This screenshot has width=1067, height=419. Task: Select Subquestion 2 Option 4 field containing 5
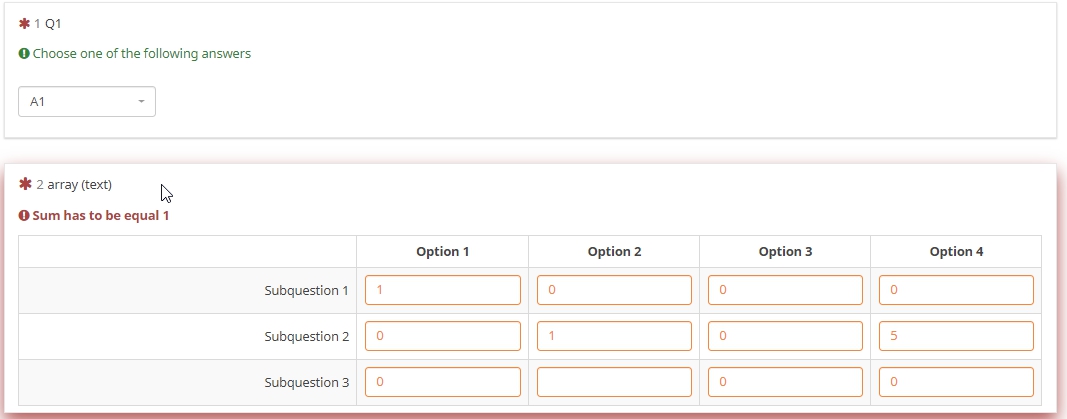(x=956, y=336)
